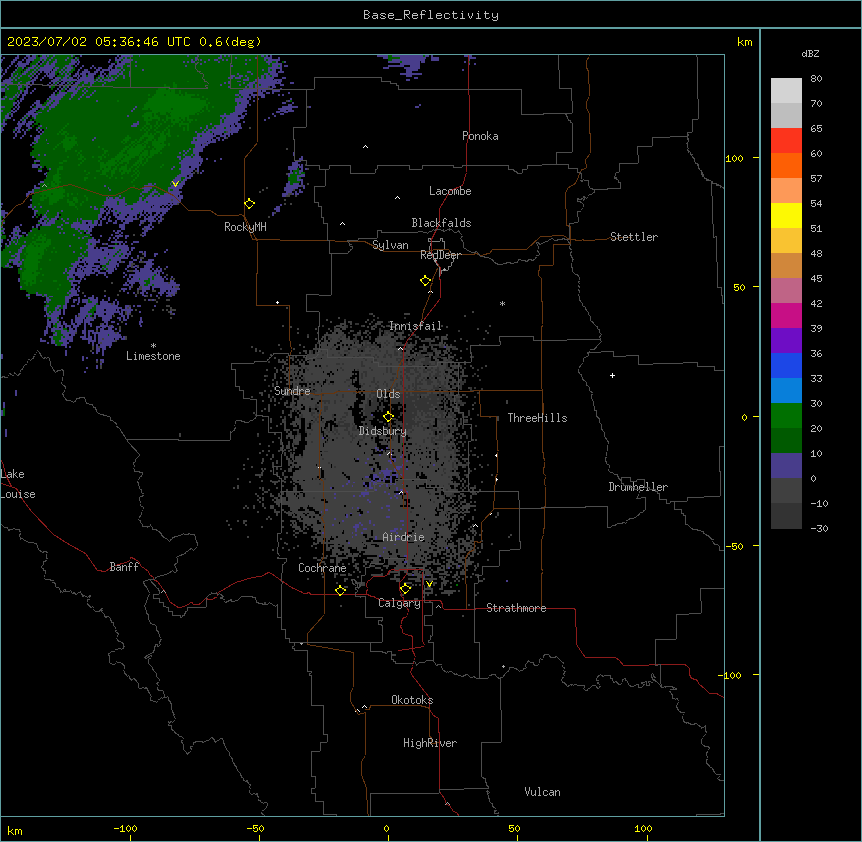Click the Vulcan label

pos(542,792)
